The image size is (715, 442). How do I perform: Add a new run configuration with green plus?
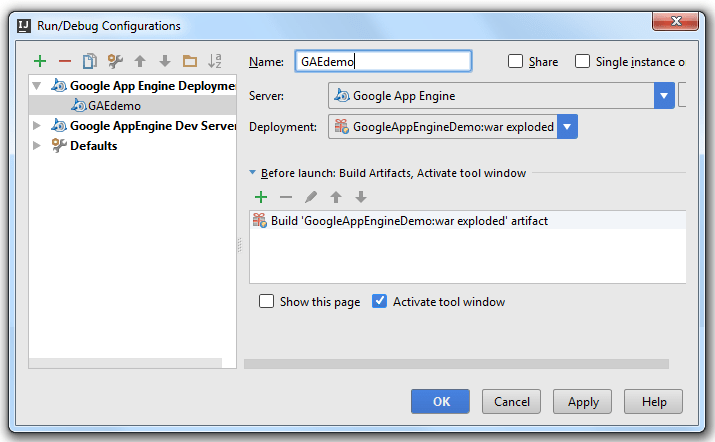point(40,61)
